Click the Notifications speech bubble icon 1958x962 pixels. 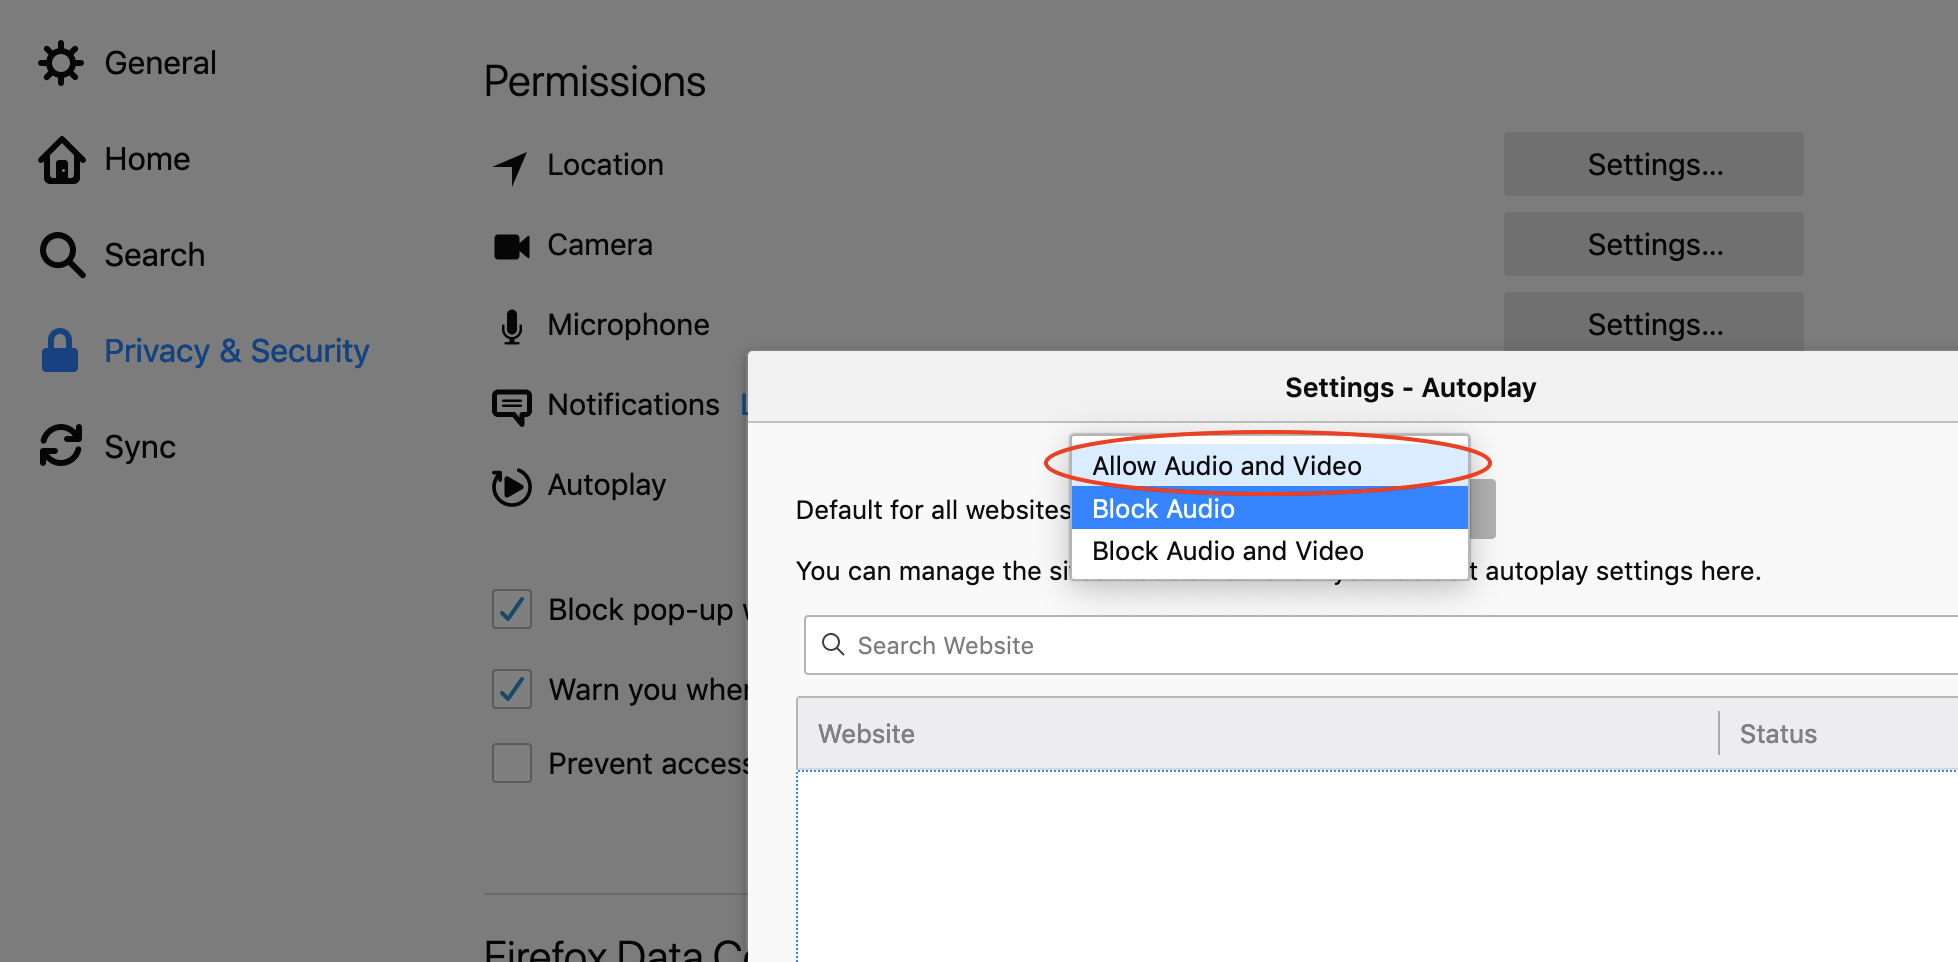pos(512,407)
